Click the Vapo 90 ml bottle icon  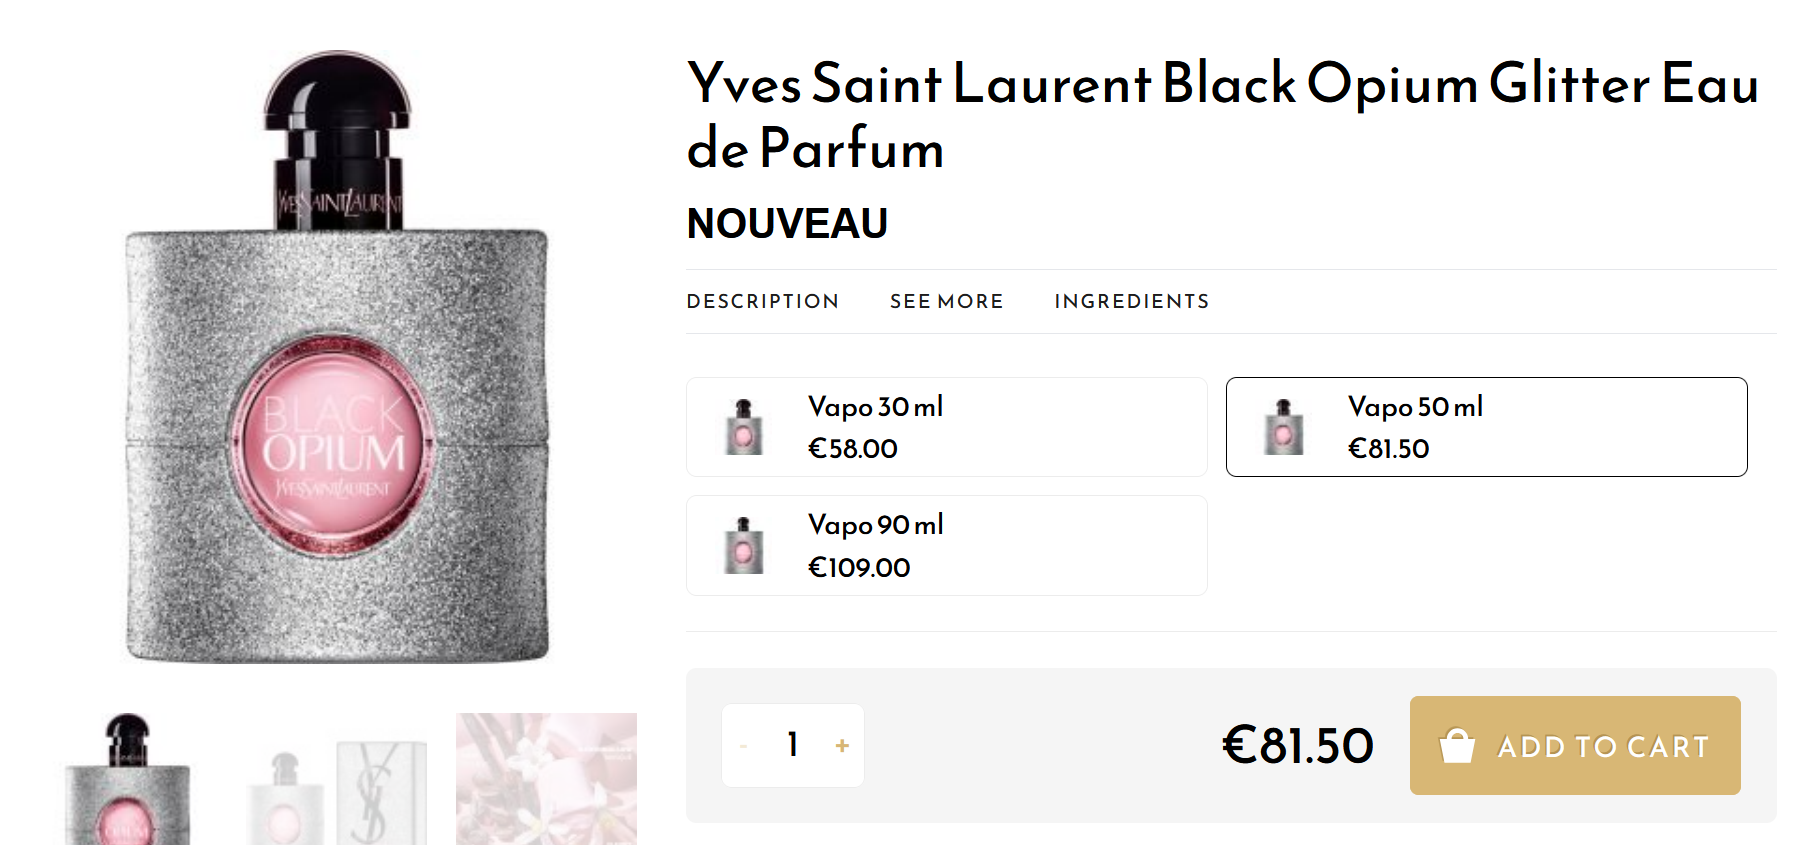pyautogui.click(x=743, y=546)
